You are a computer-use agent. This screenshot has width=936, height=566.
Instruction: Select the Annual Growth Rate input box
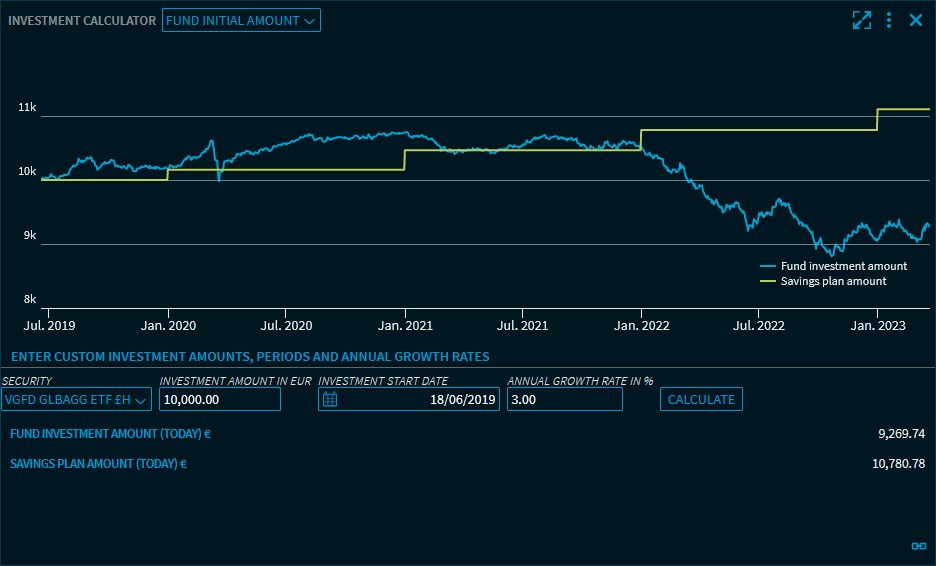click(564, 400)
